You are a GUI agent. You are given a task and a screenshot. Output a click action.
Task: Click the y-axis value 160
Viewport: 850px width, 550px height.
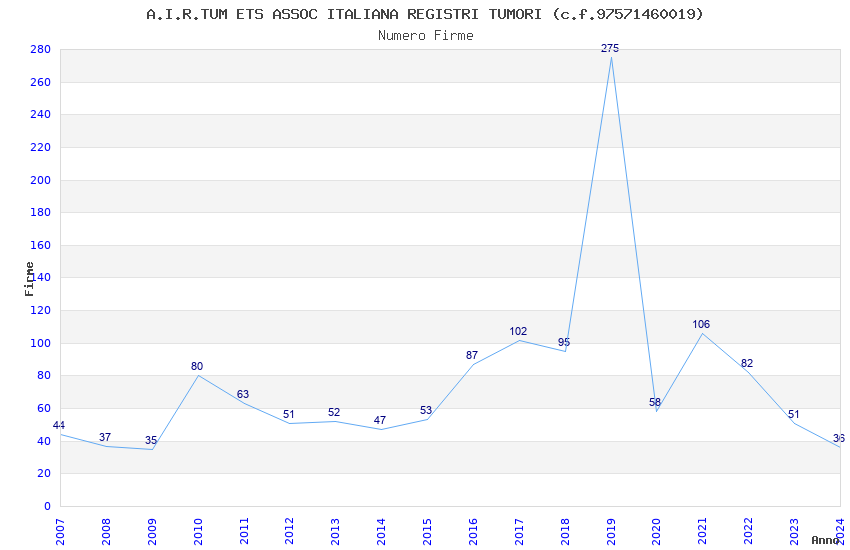coord(41,245)
